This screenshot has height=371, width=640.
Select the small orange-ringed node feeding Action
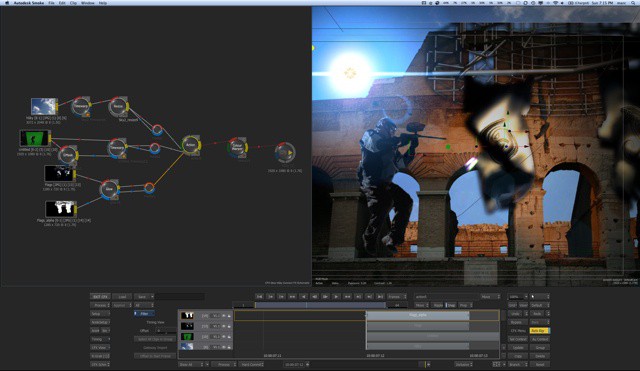click(149, 188)
